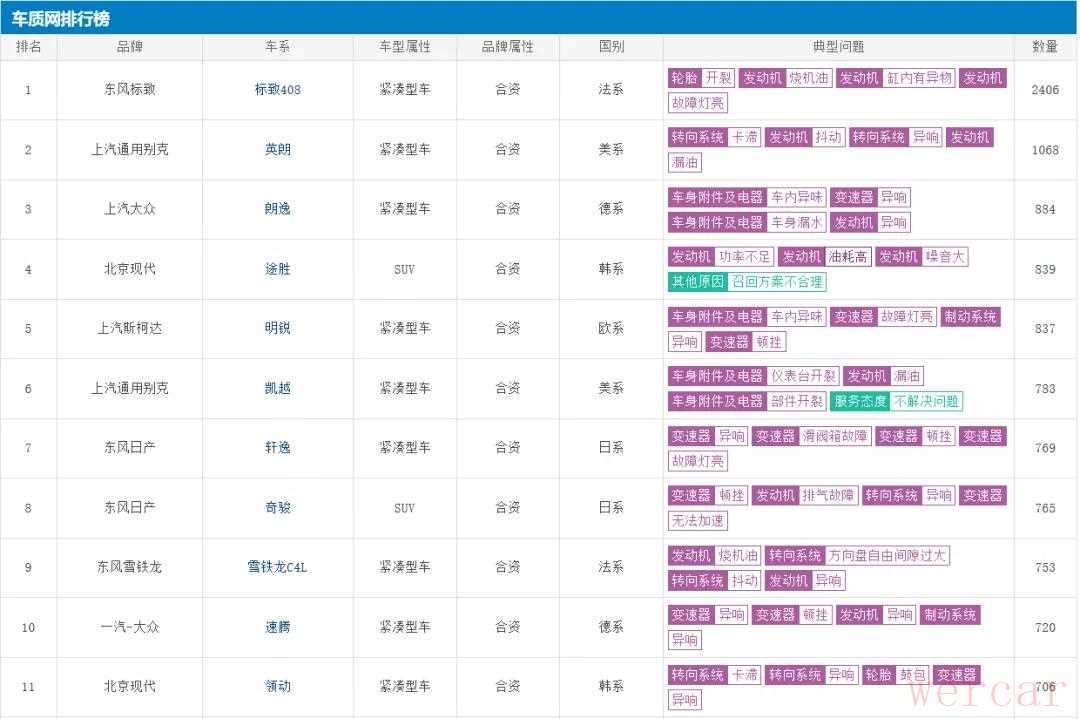
Task: Open the 明锐 model link
Action: pyautogui.click(x=277, y=328)
